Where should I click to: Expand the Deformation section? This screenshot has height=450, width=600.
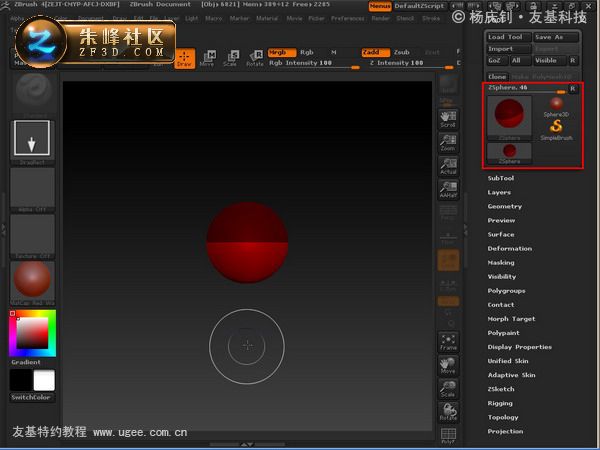510,249
